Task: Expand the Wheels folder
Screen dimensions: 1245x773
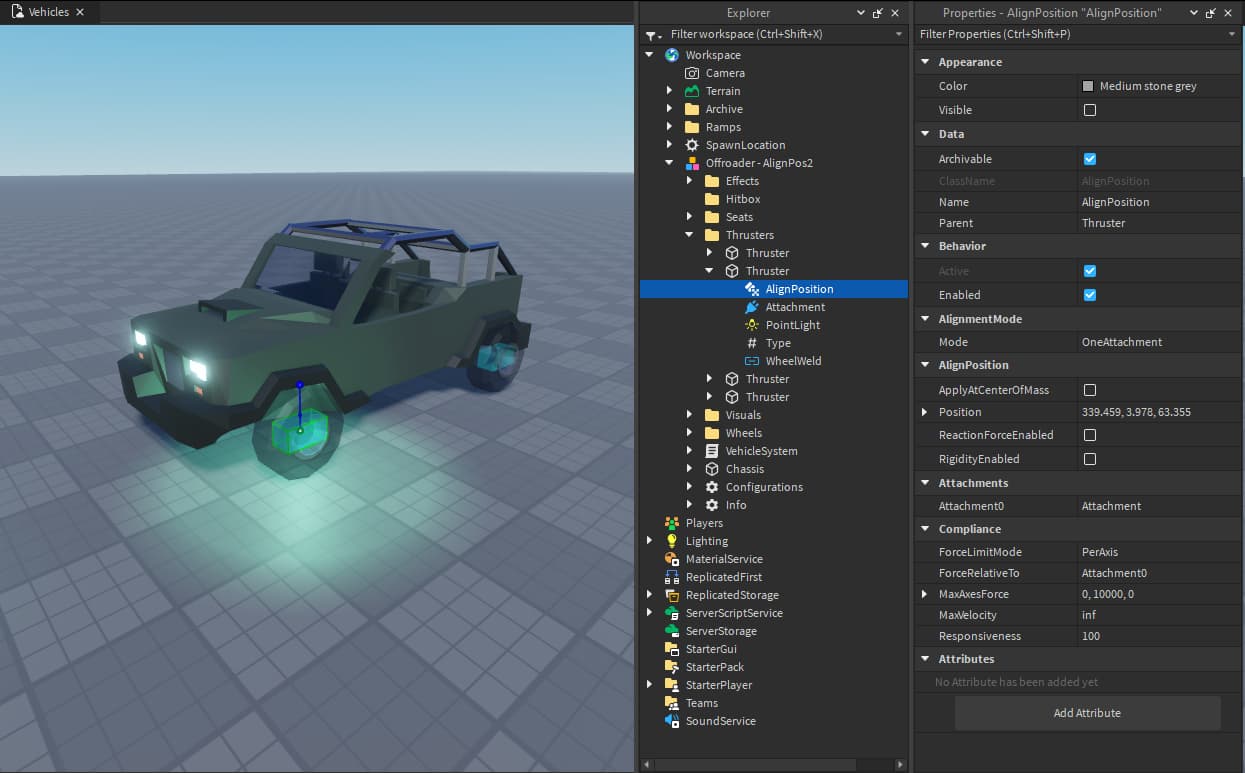Action: click(690, 433)
